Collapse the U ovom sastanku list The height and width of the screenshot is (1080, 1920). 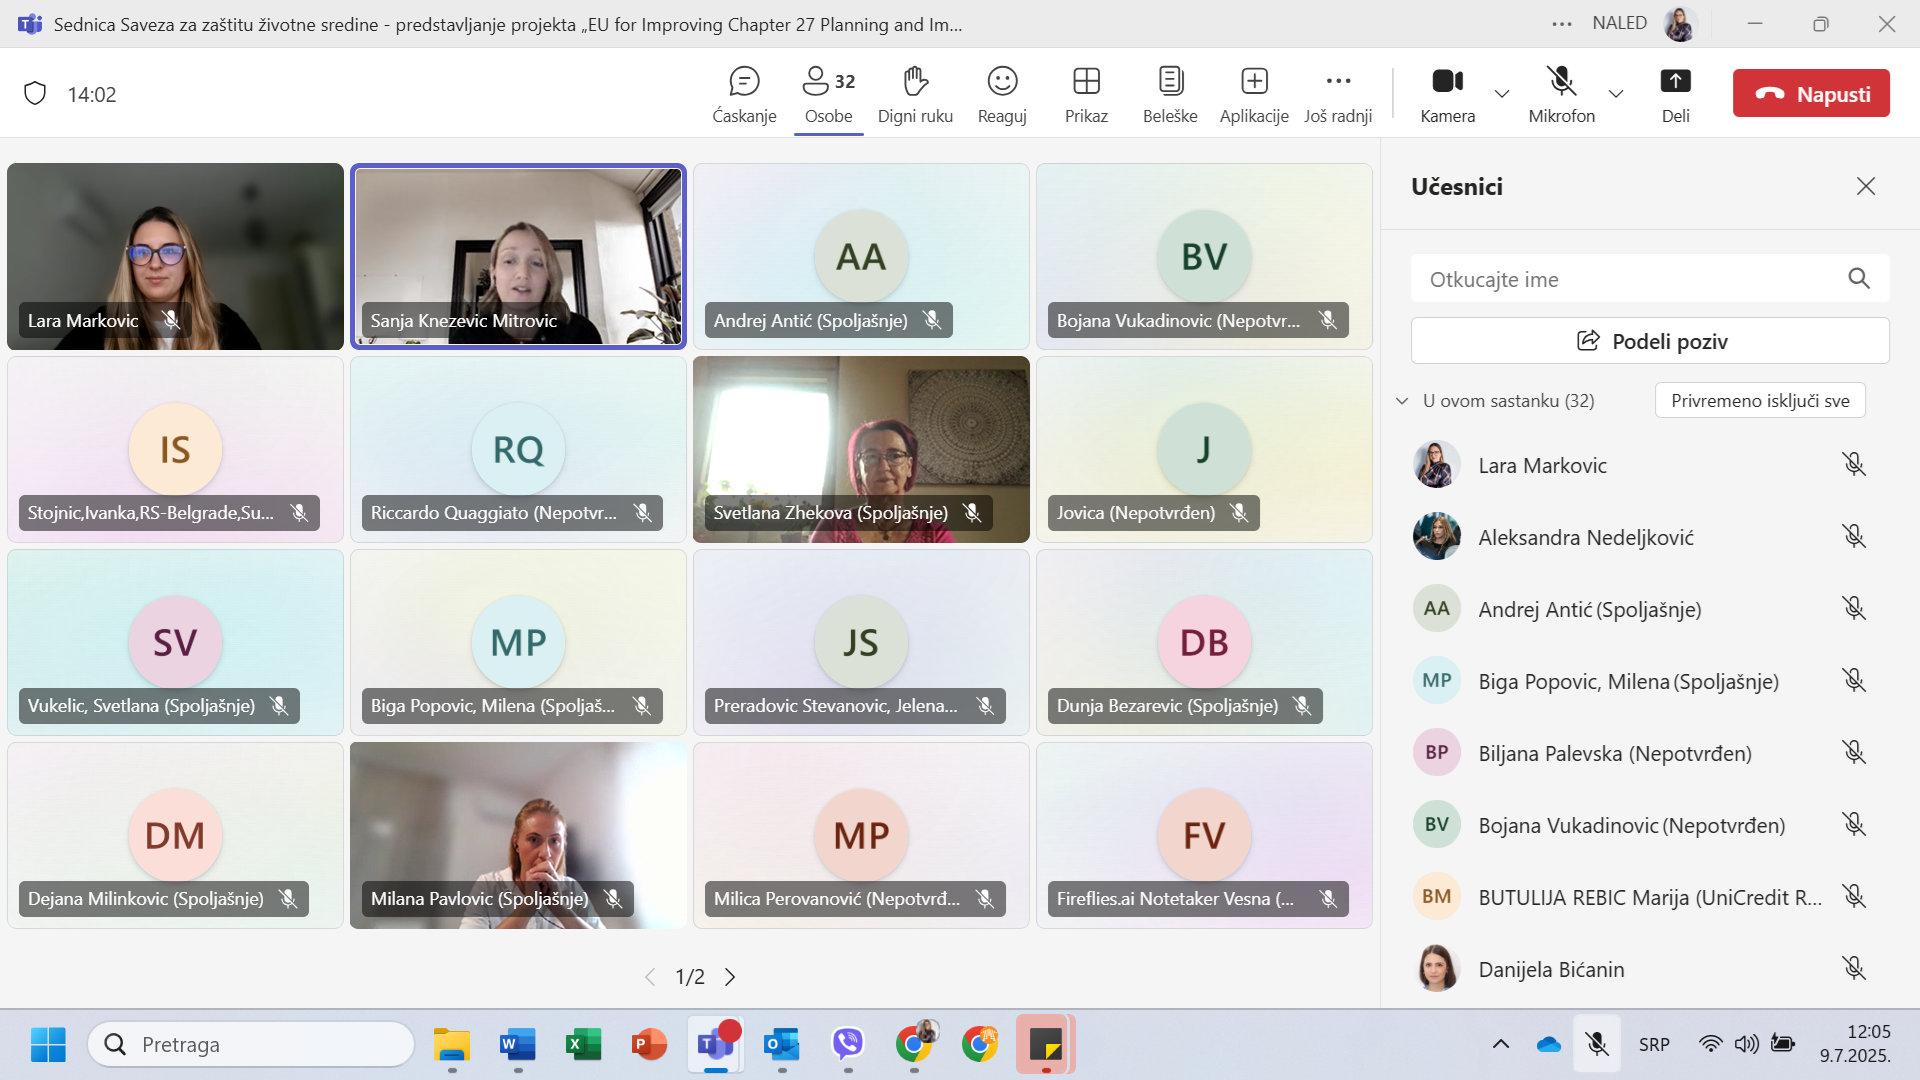pos(1402,401)
